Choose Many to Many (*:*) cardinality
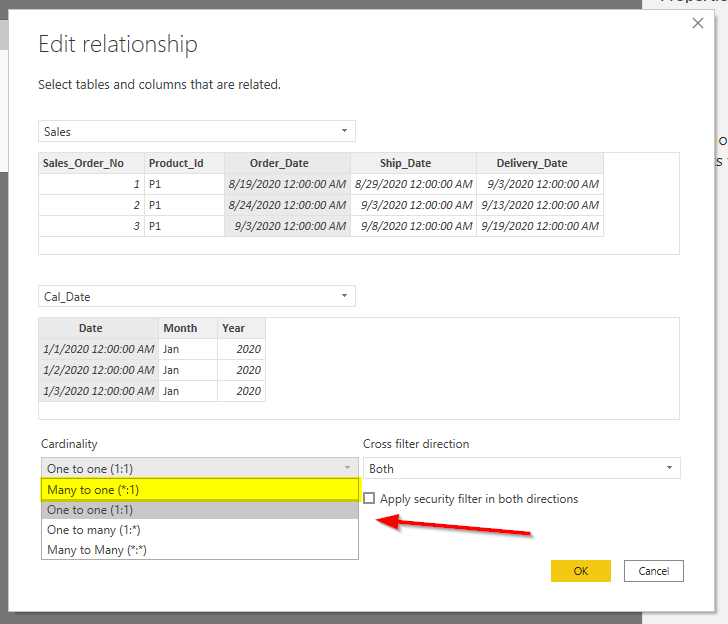The width and height of the screenshot is (728, 624). click(x=200, y=550)
